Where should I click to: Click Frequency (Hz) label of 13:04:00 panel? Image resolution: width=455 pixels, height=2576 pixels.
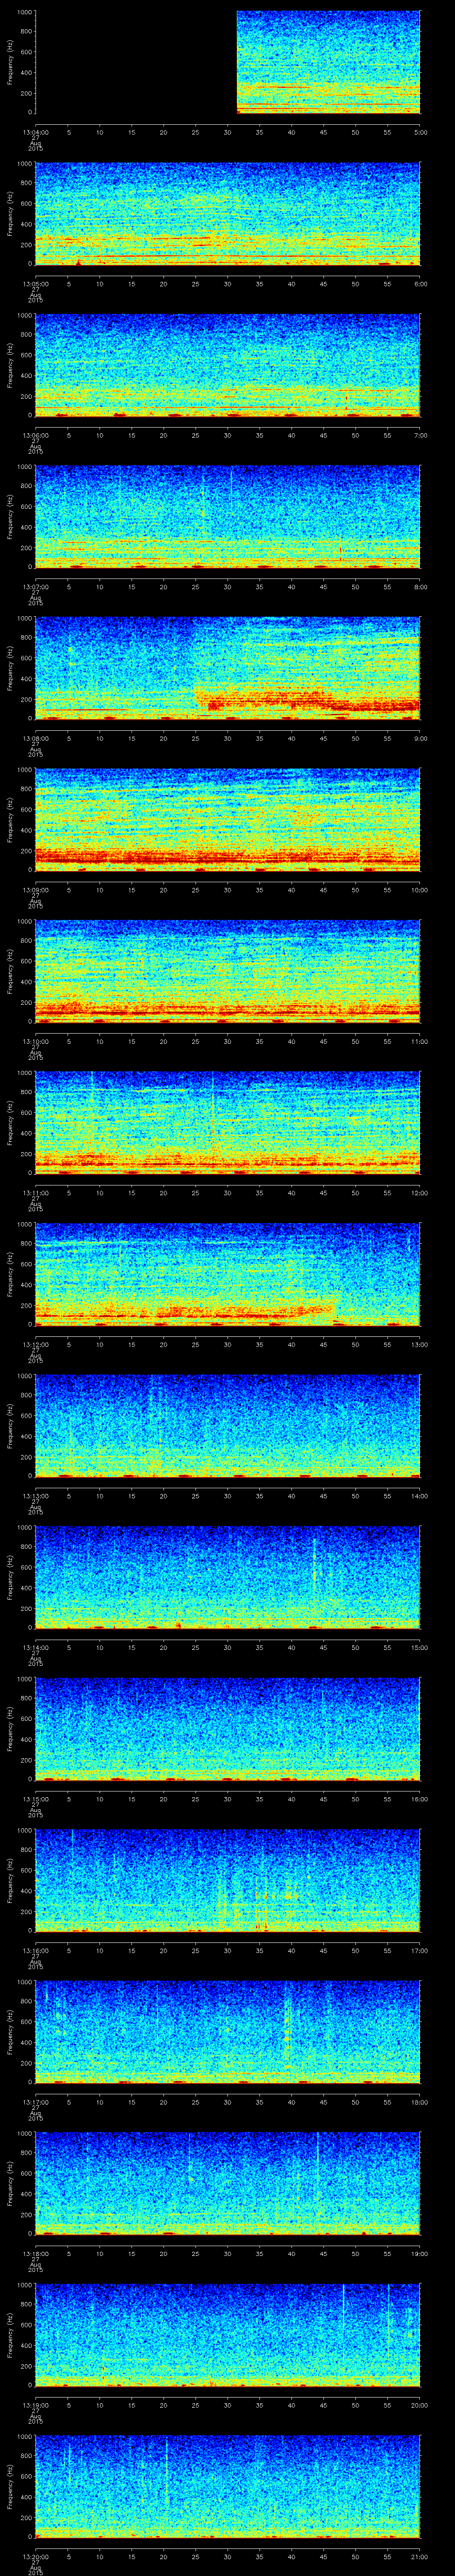[x=10, y=62]
